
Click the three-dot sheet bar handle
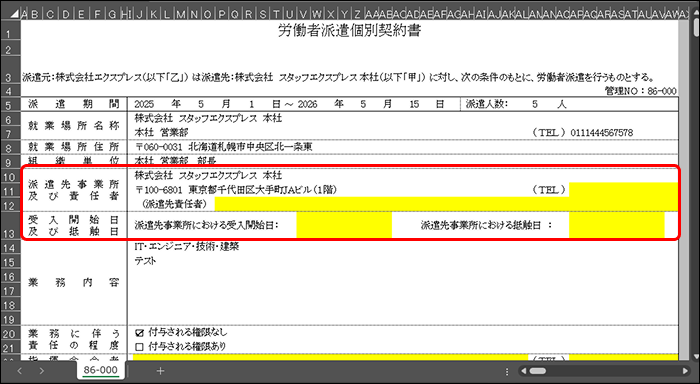[x=507, y=371]
